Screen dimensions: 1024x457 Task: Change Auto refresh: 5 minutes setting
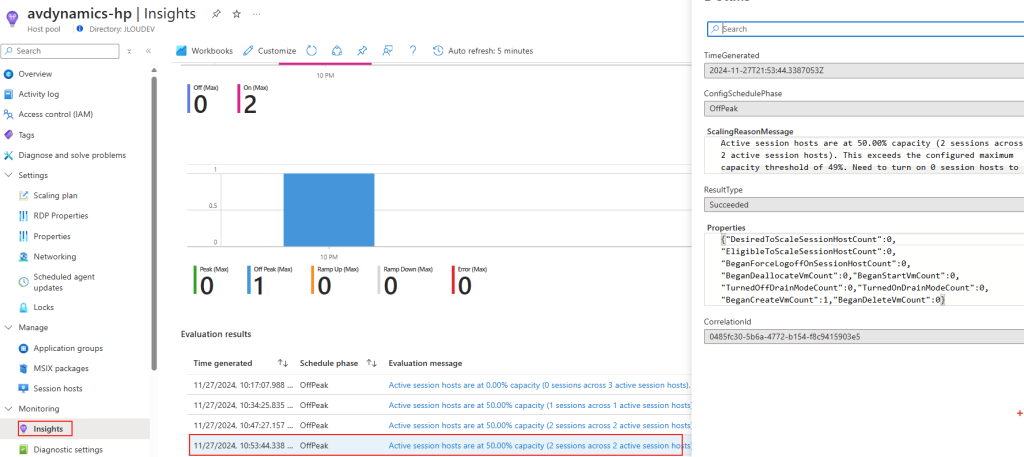pos(483,51)
